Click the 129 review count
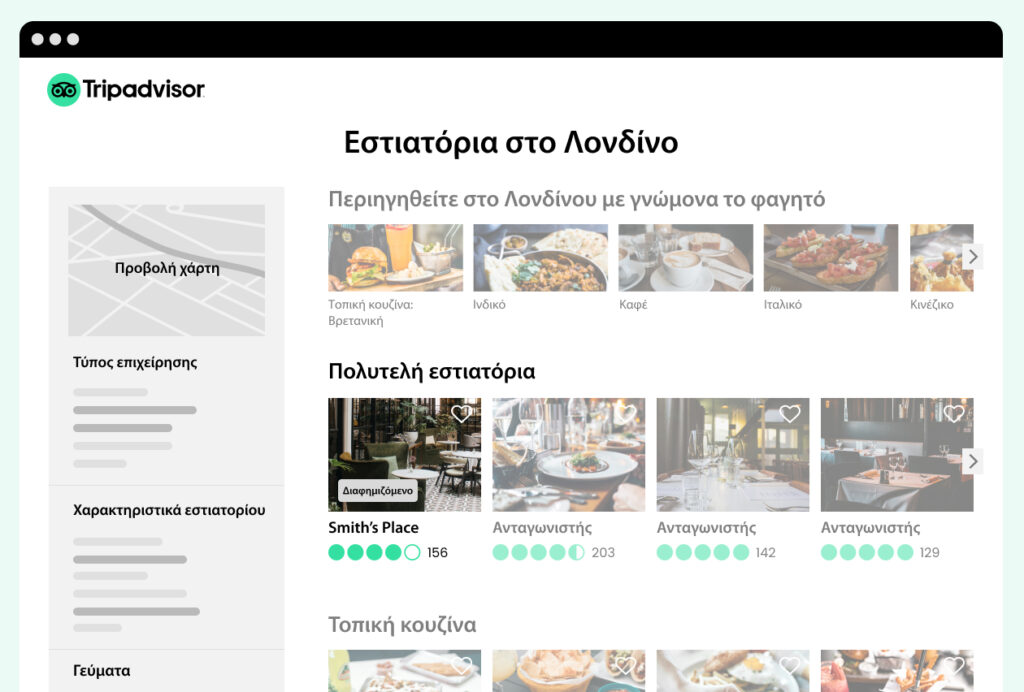This screenshot has width=1024, height=692. point(929,553)
